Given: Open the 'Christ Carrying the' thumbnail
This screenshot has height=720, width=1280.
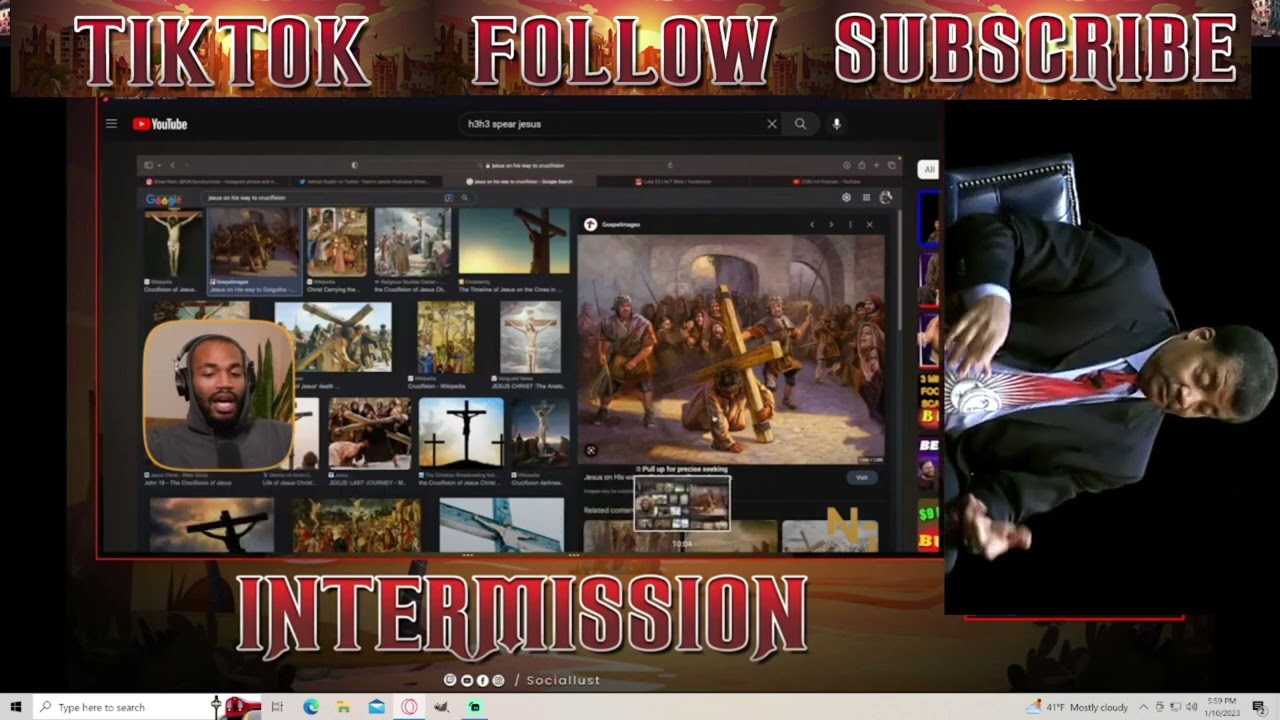Looking at the screenshot, I should (x=336, y=243).
